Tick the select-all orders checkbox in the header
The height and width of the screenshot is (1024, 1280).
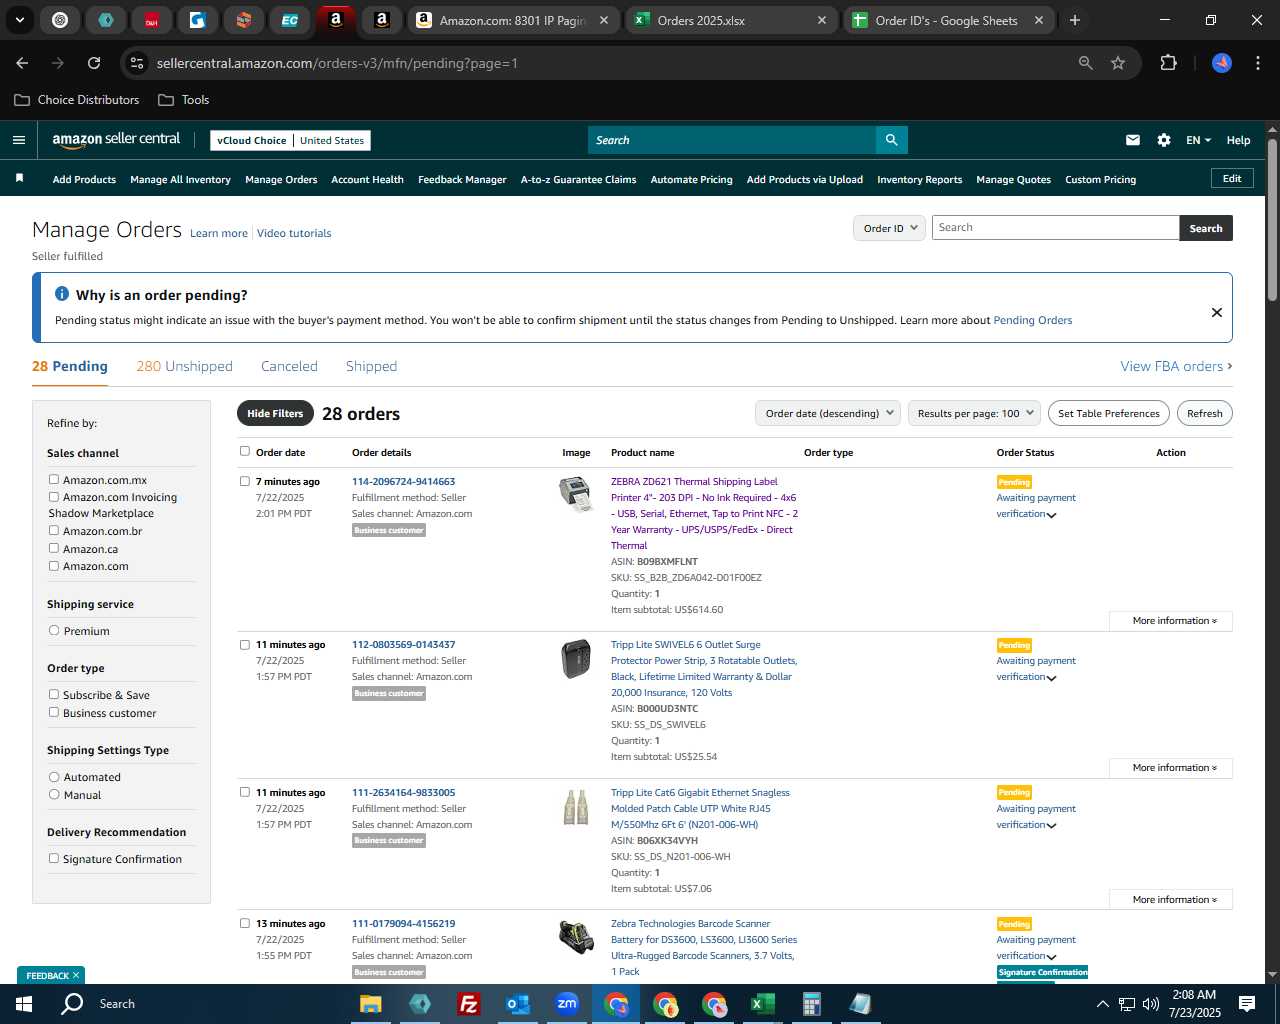coord(245,451)
